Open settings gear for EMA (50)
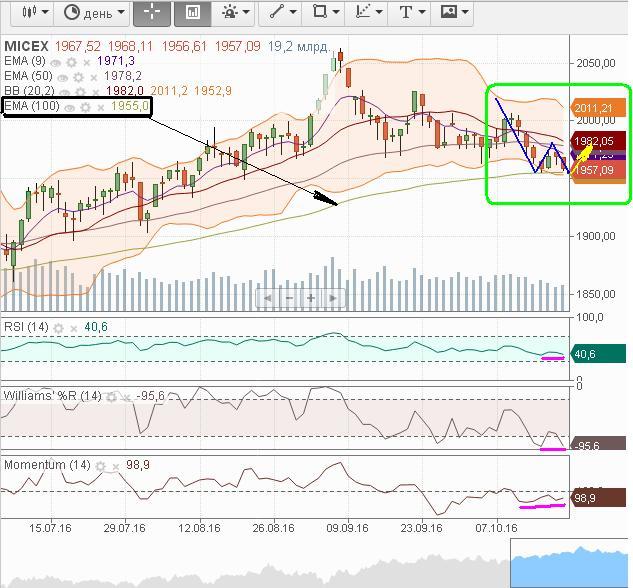The image size is (633, 588). point(78,77)
